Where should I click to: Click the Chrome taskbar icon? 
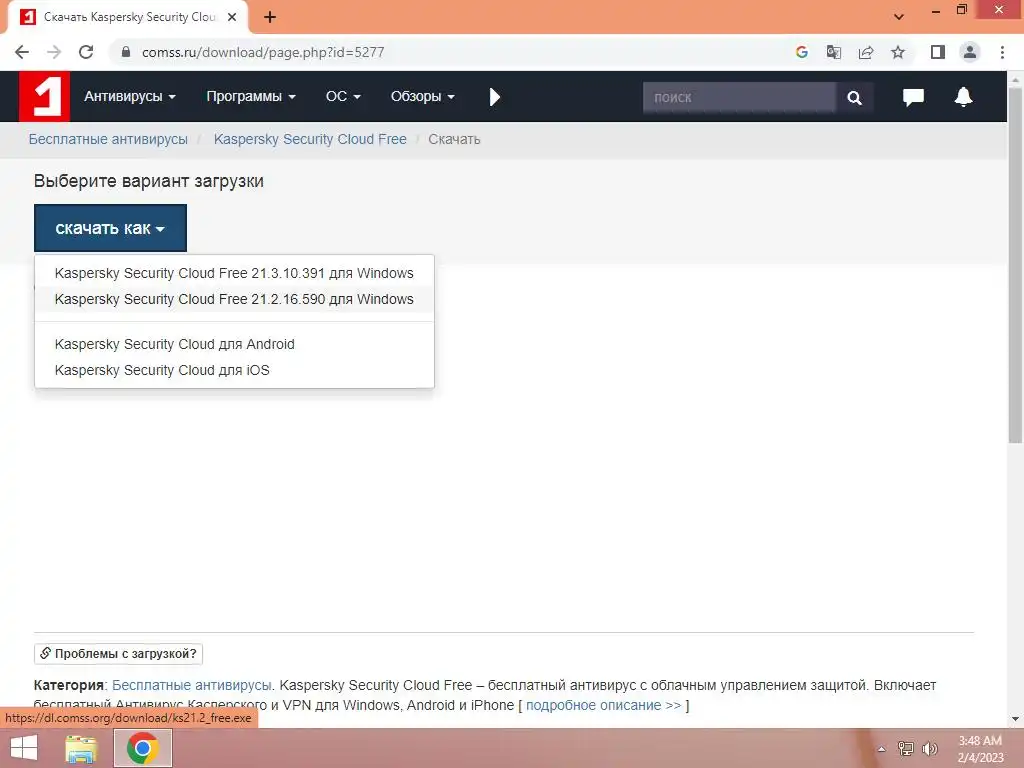pyautogui.click(x=143, y=748)
